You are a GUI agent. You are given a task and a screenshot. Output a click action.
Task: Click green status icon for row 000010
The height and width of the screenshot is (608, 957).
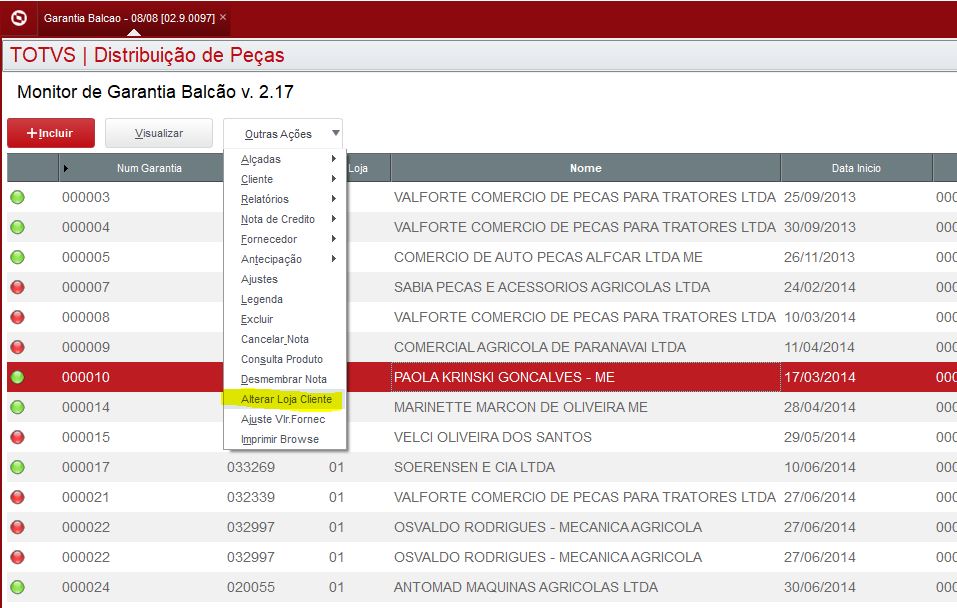(x=18, y=377)
